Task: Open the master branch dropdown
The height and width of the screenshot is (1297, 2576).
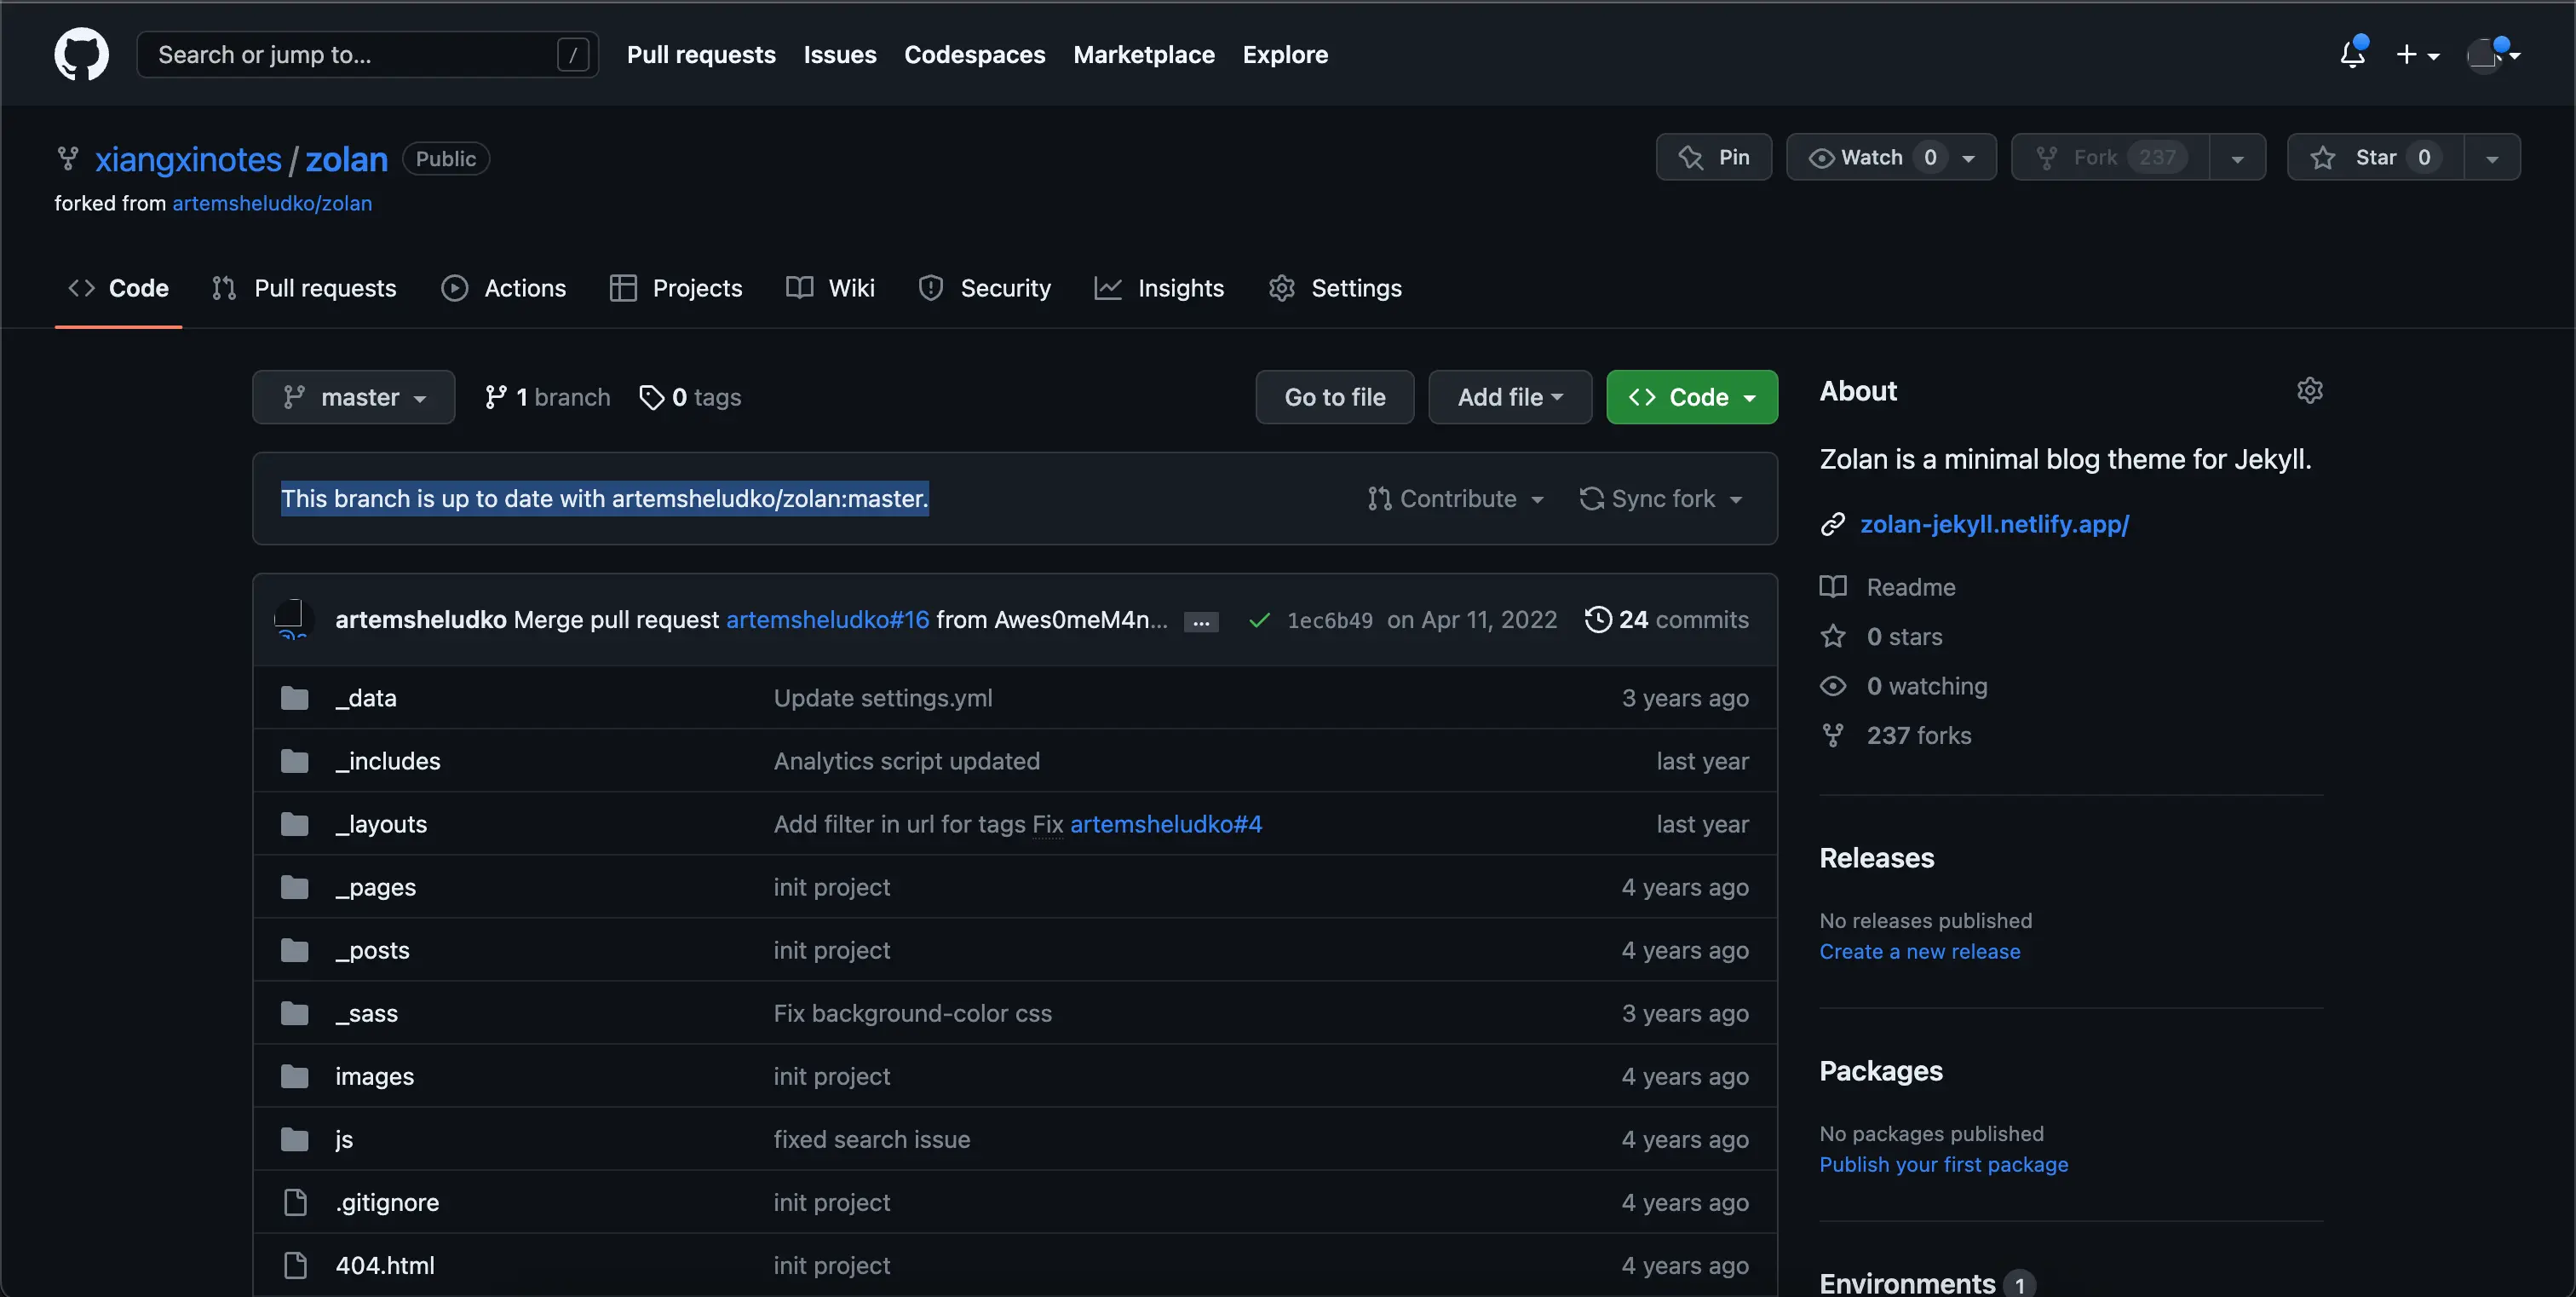Action: tap(353, 397)
